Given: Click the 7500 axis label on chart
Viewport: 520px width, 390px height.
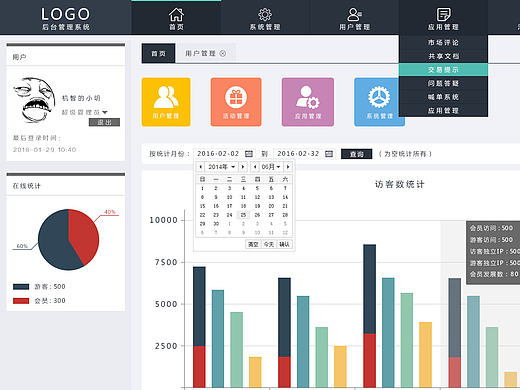Looking at the screenshot, I should tap(166, 262).
